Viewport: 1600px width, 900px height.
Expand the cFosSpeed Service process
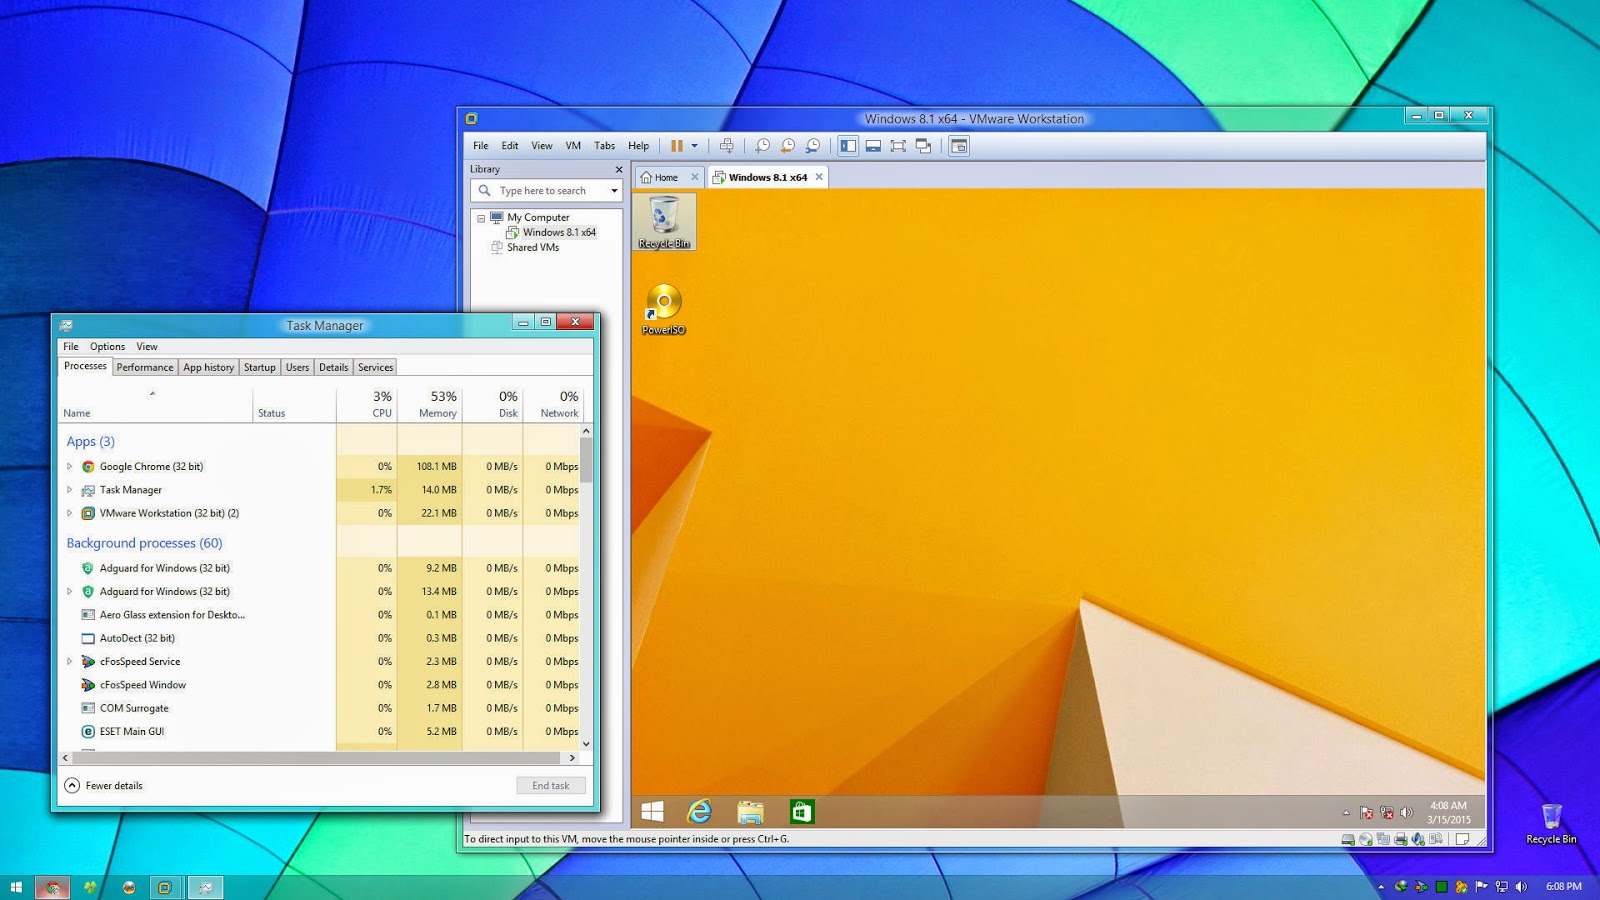coord(69,662)
